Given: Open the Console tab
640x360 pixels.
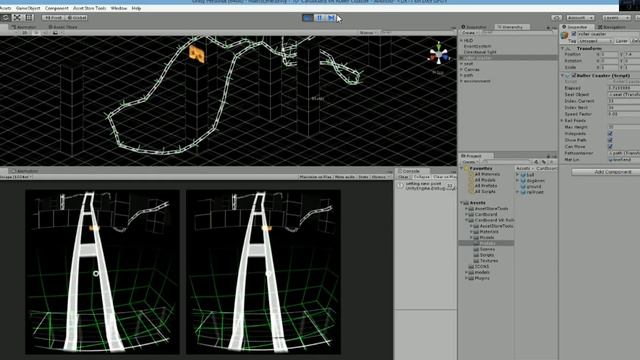Looking at the screenshot, I should tap(411, 171).
